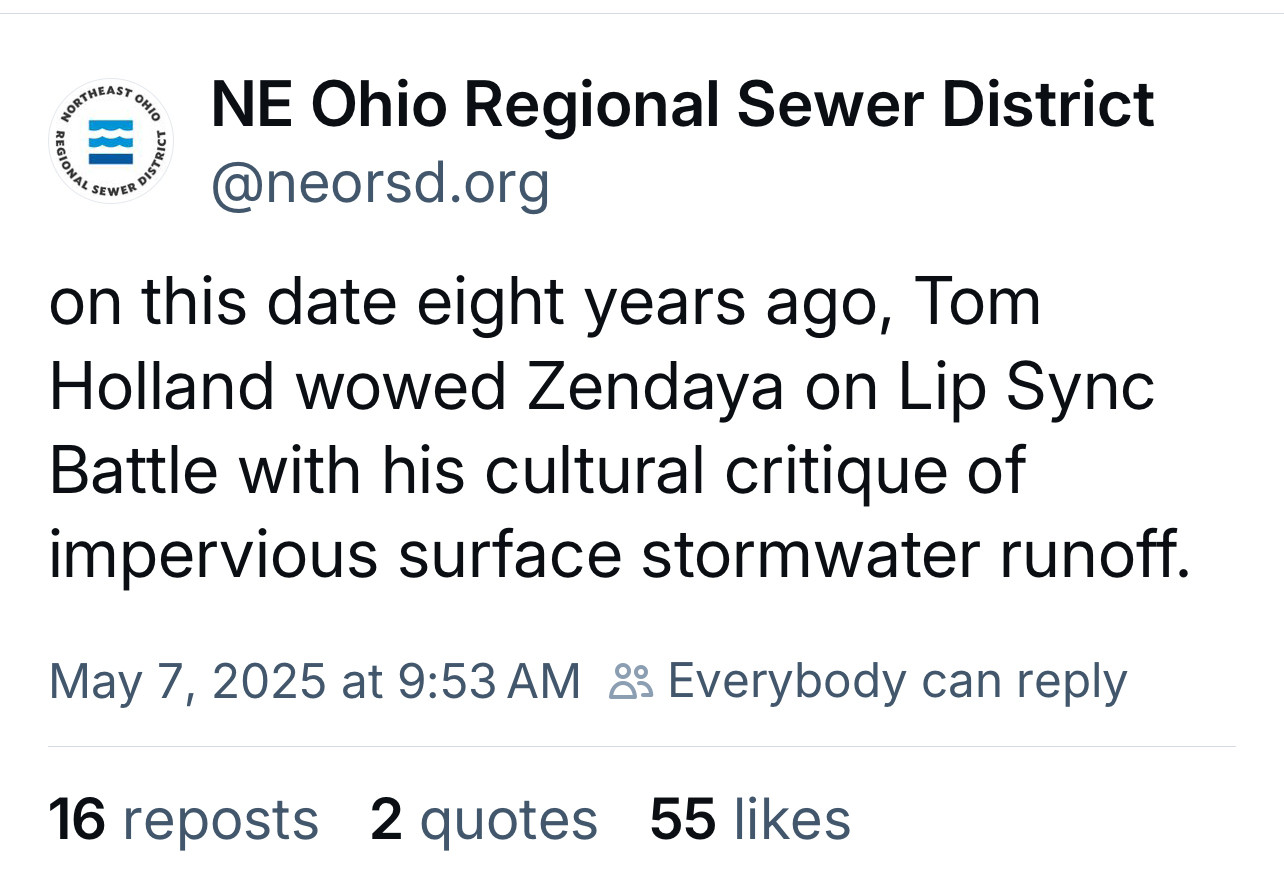Click the phrase eight years ago in the post
Image resolution: width=1284 pixels, height=880 pixels.
(x=644, y=303)
